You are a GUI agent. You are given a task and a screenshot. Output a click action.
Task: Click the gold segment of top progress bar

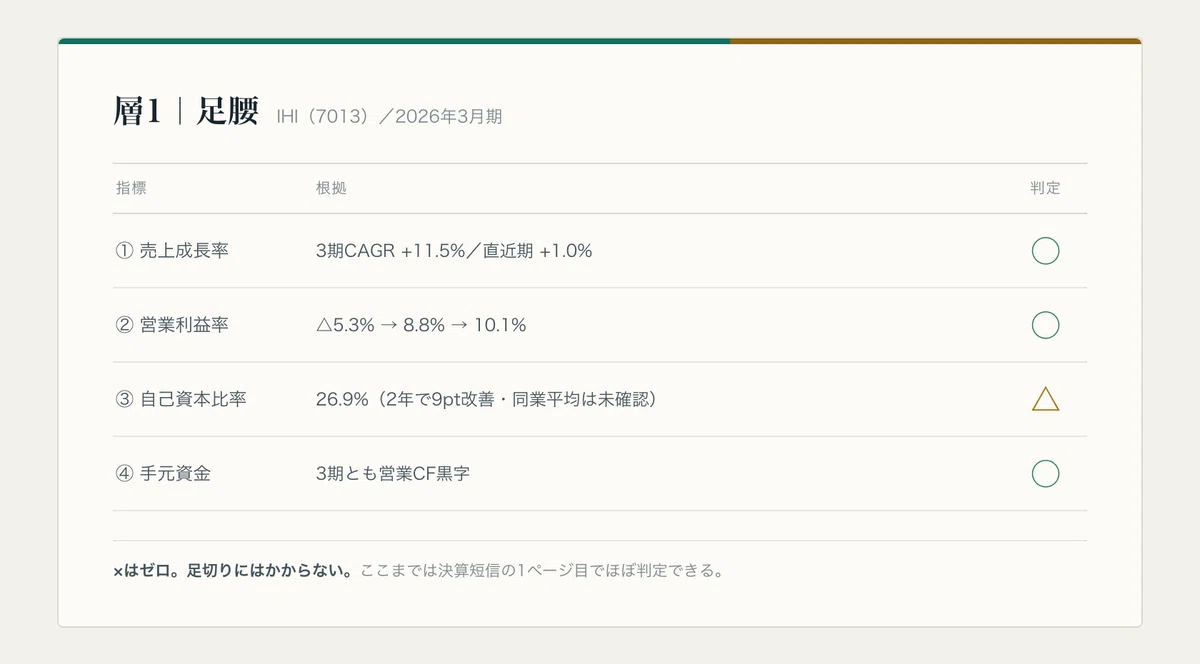pyautogui.click(x=936, y=41)
